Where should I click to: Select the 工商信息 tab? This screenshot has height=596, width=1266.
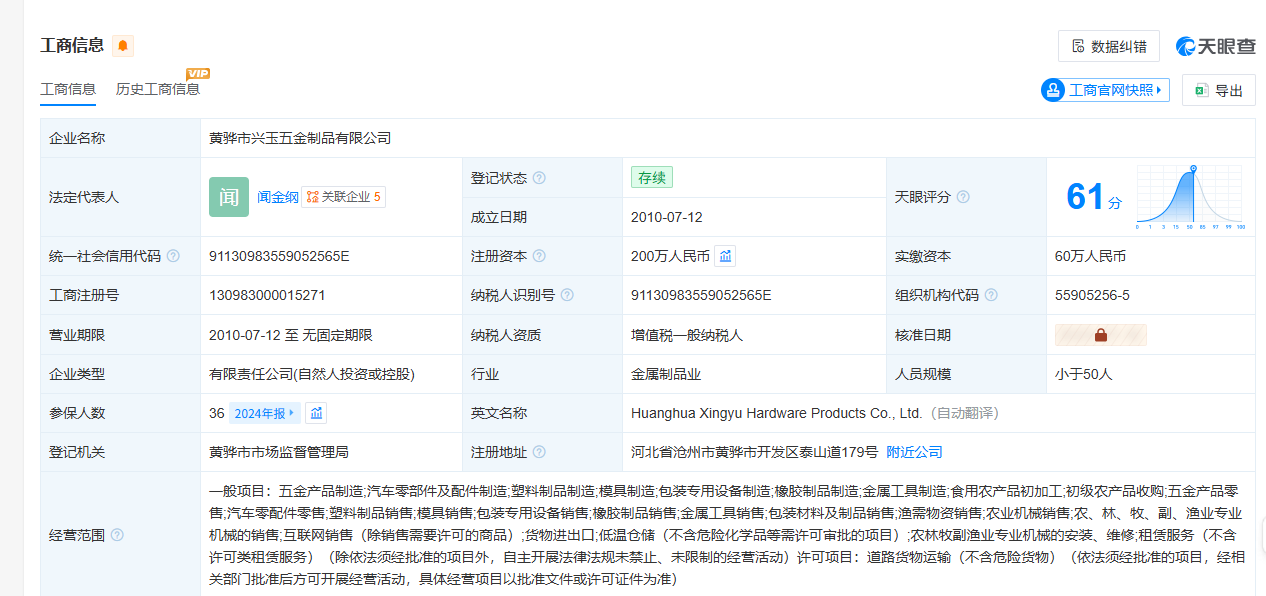[68, 89]
